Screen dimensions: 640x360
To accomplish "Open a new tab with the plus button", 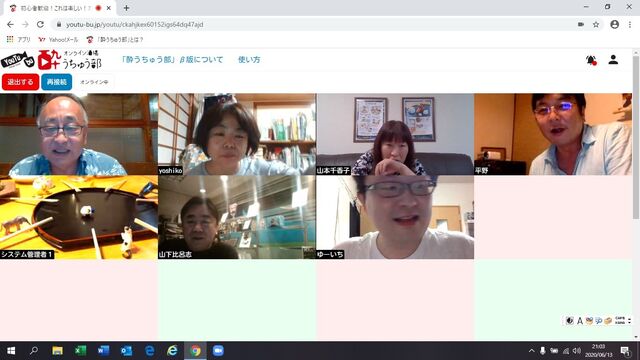I will (x=127, y=8).
